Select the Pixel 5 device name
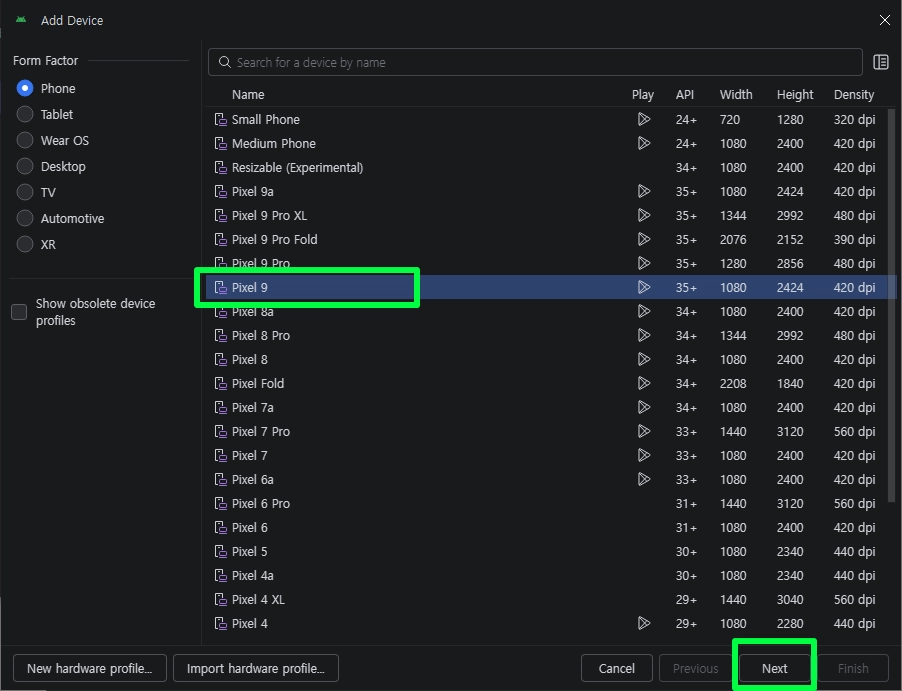The height and width of the screenshot is (691, 902). pyautogui.click(x=250, y=552)
